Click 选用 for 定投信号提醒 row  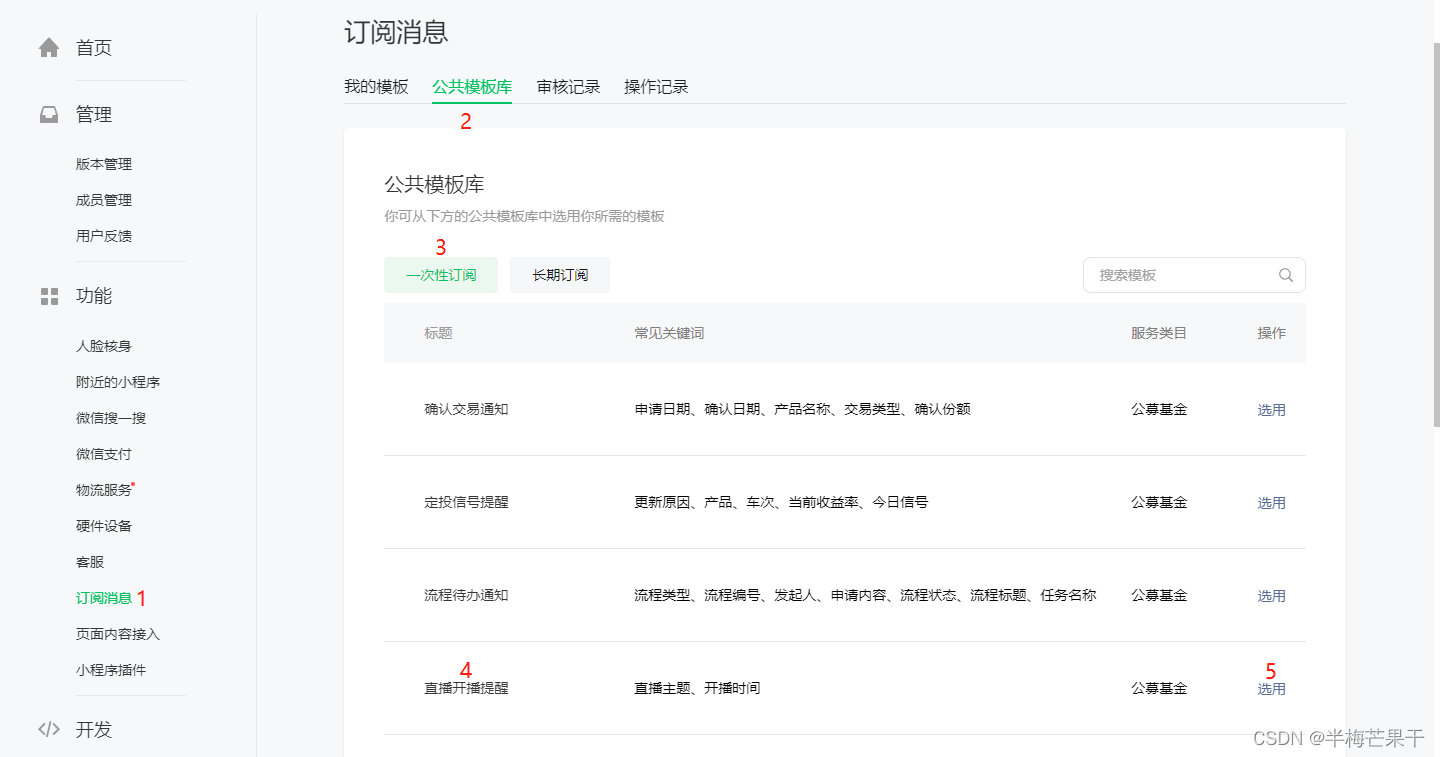pyautogui.click(x=1271, y=502)
